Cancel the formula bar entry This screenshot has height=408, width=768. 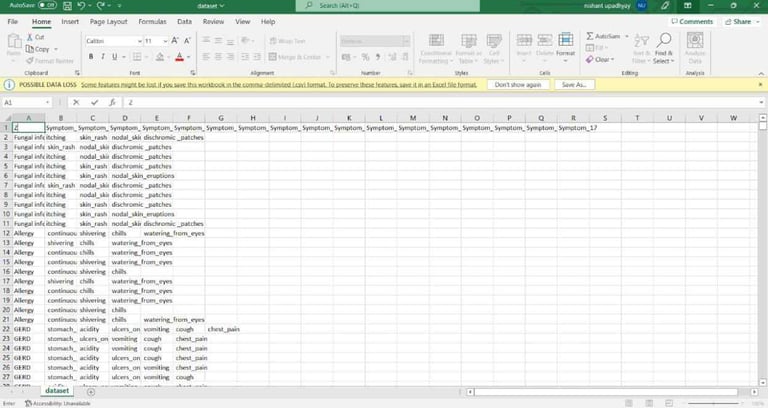pyautogui.click(x=76, y=102)
